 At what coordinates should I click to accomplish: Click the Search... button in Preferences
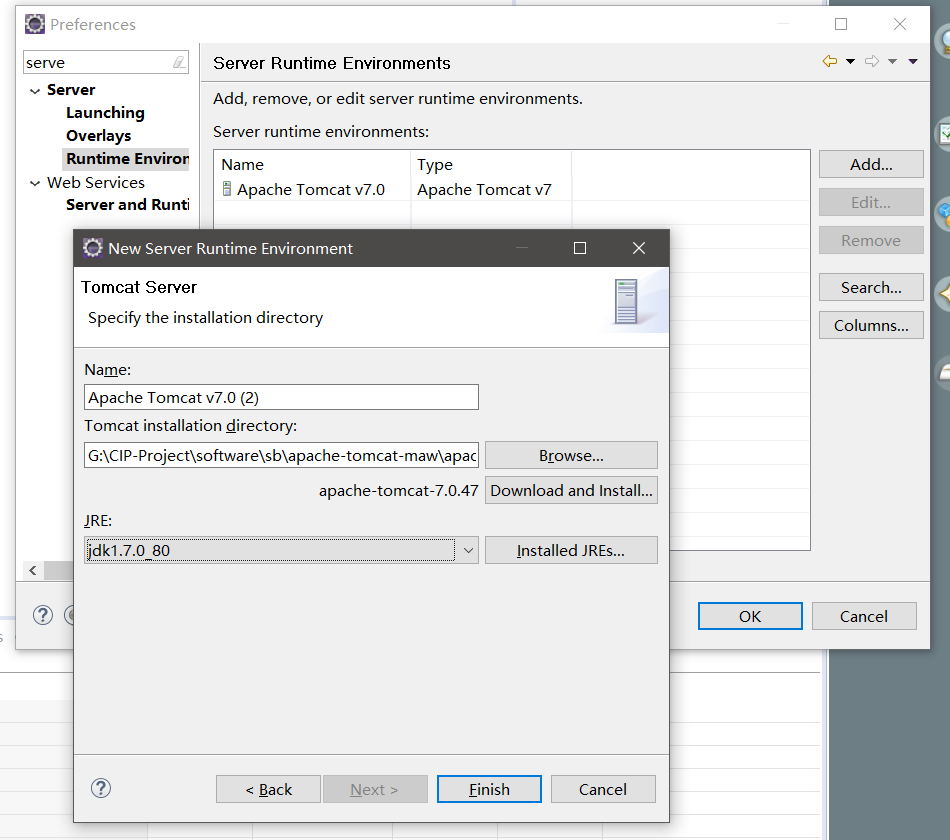871,287
